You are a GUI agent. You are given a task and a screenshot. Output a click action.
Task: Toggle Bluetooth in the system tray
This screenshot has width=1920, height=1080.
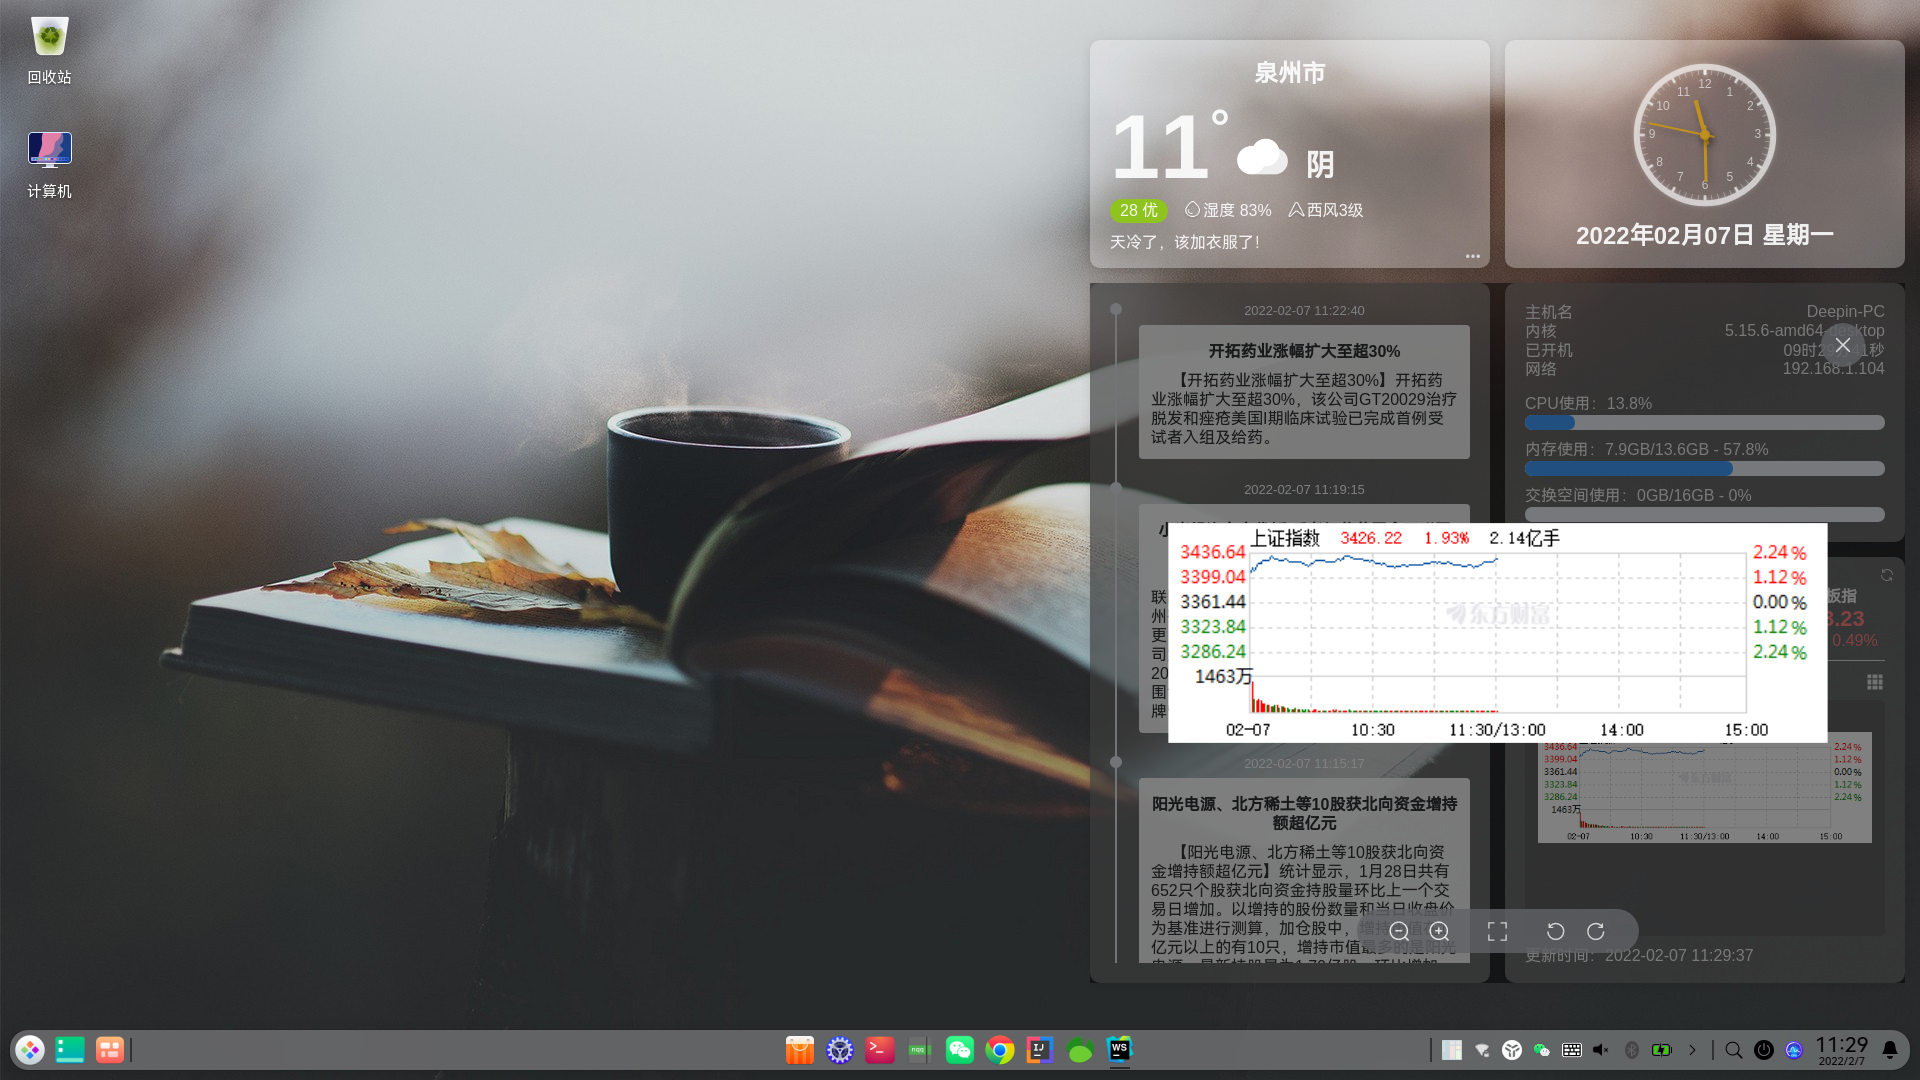tap(1631, 1050)
